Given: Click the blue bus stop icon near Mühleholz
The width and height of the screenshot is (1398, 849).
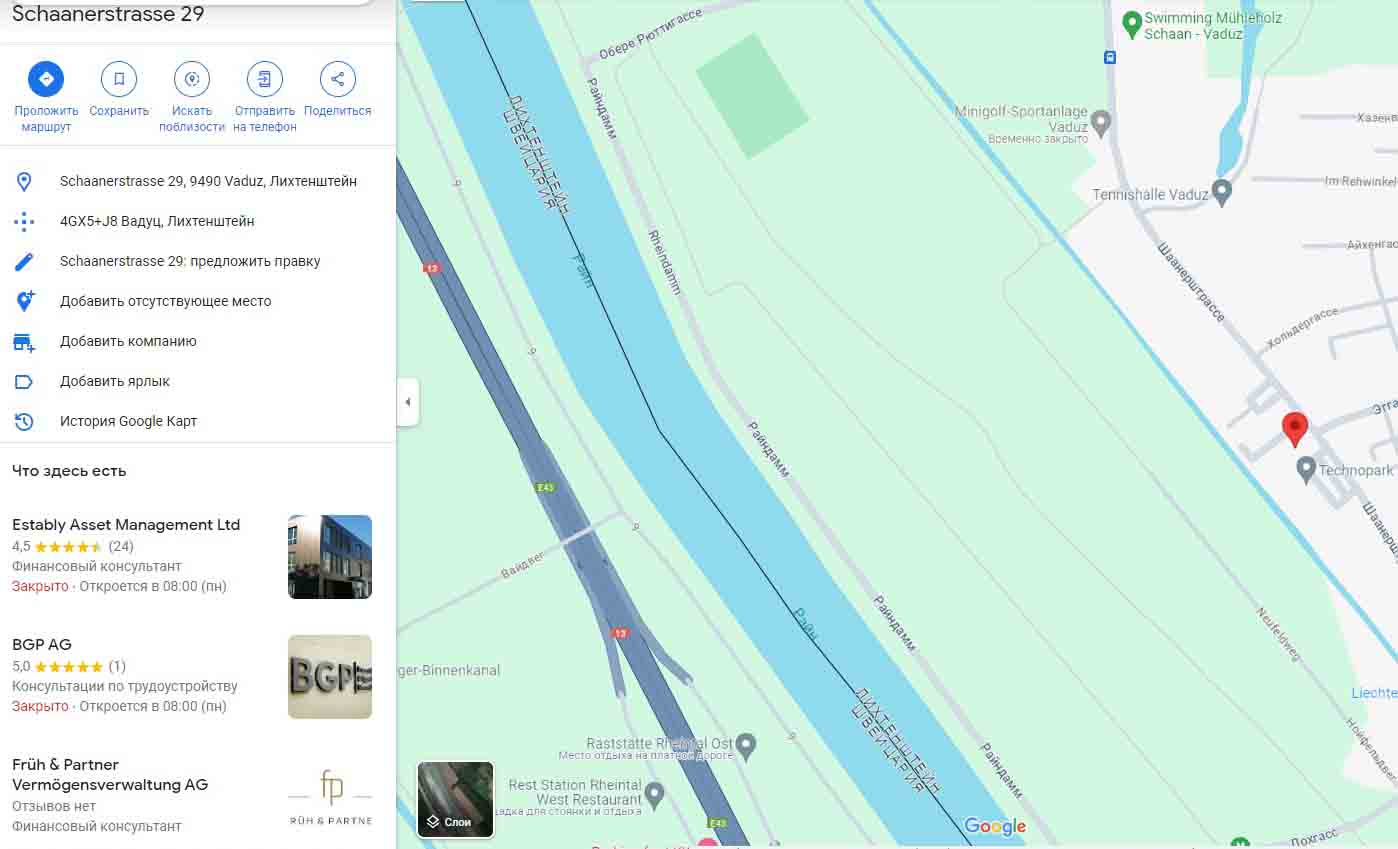Looking at the screenshot, I should click(1110, 57).
